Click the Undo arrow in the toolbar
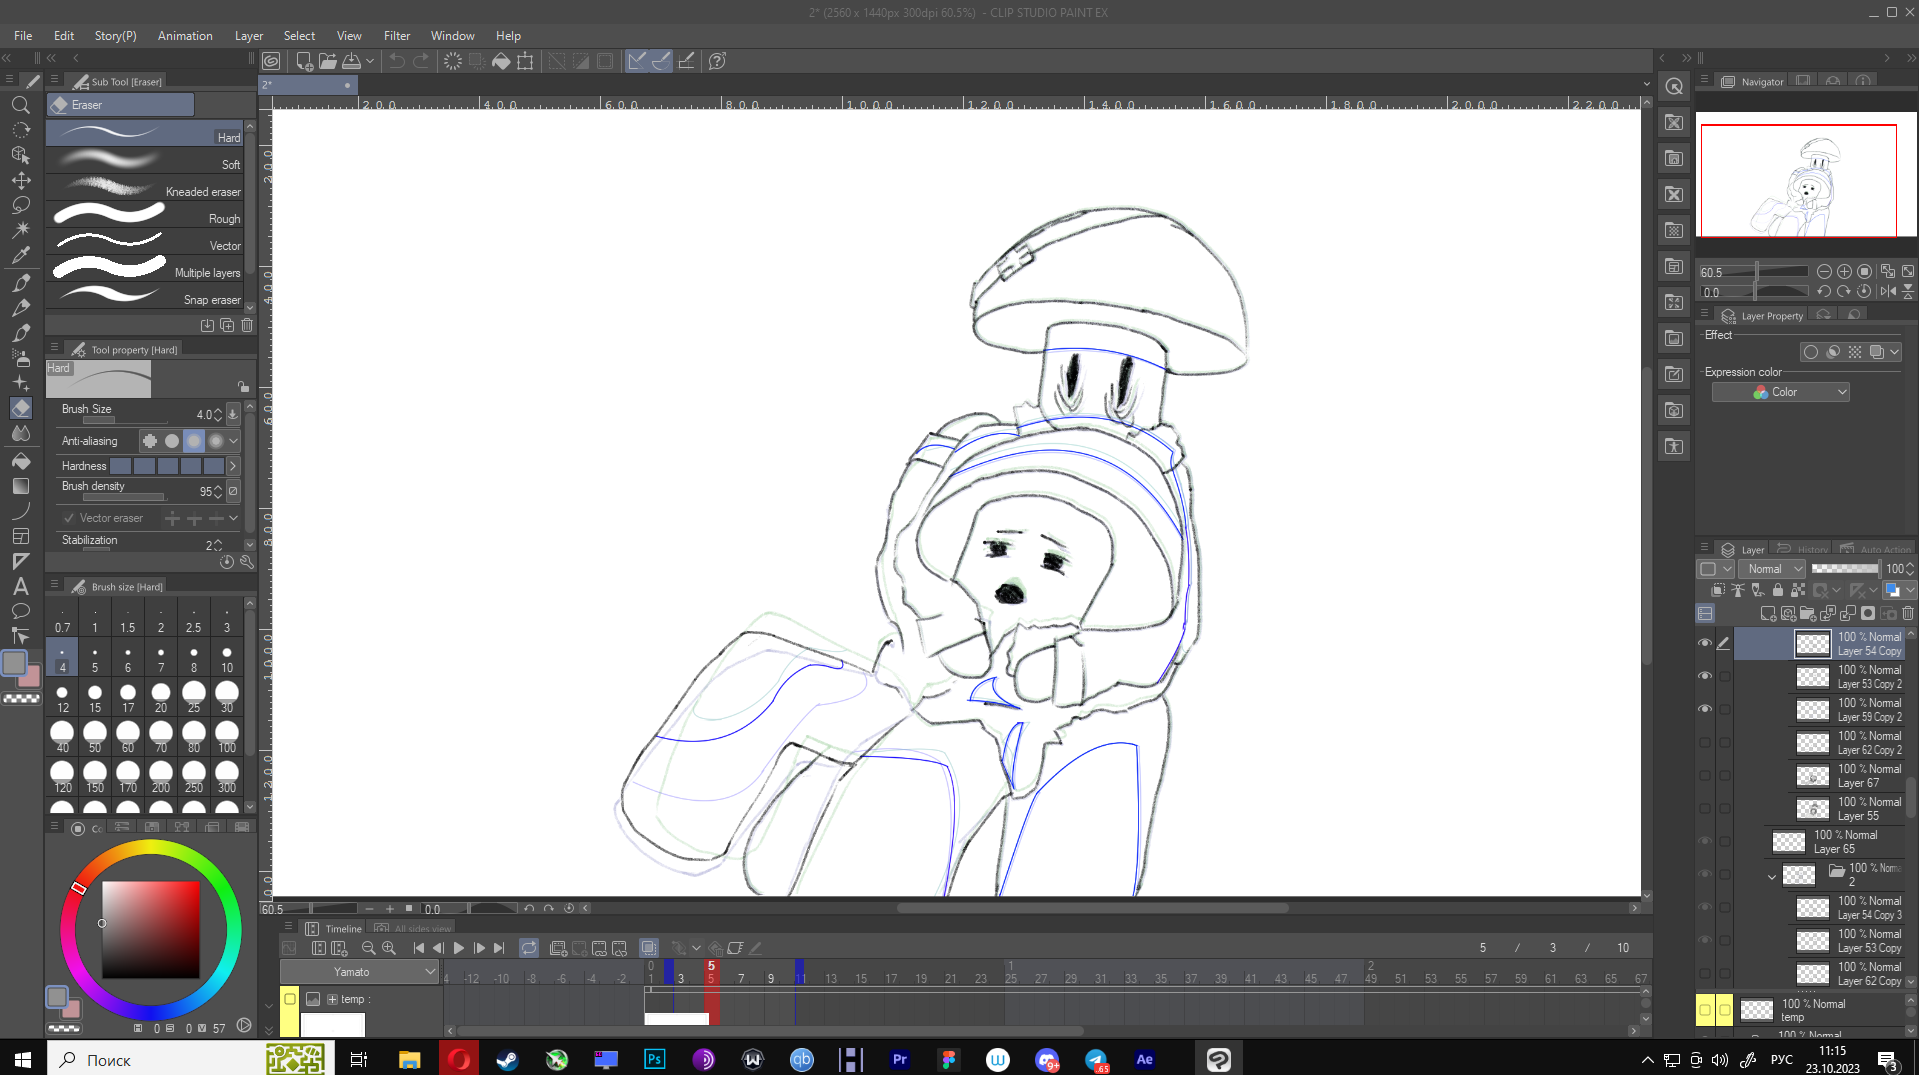This screenshot has height=1075, width=1919. coord(396,61)
